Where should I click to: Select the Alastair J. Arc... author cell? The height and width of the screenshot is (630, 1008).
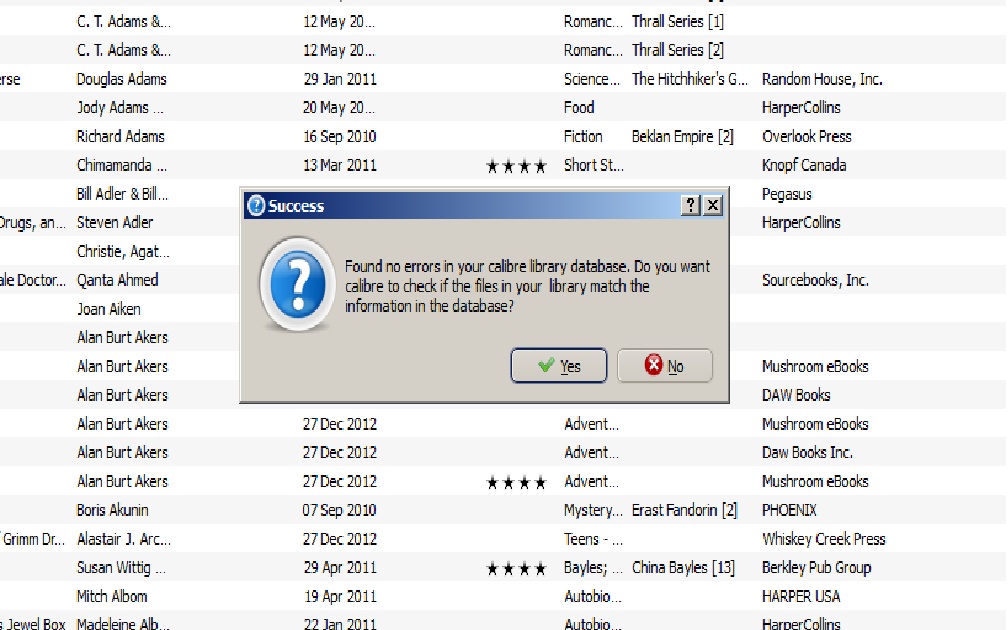tap(124, 539)
